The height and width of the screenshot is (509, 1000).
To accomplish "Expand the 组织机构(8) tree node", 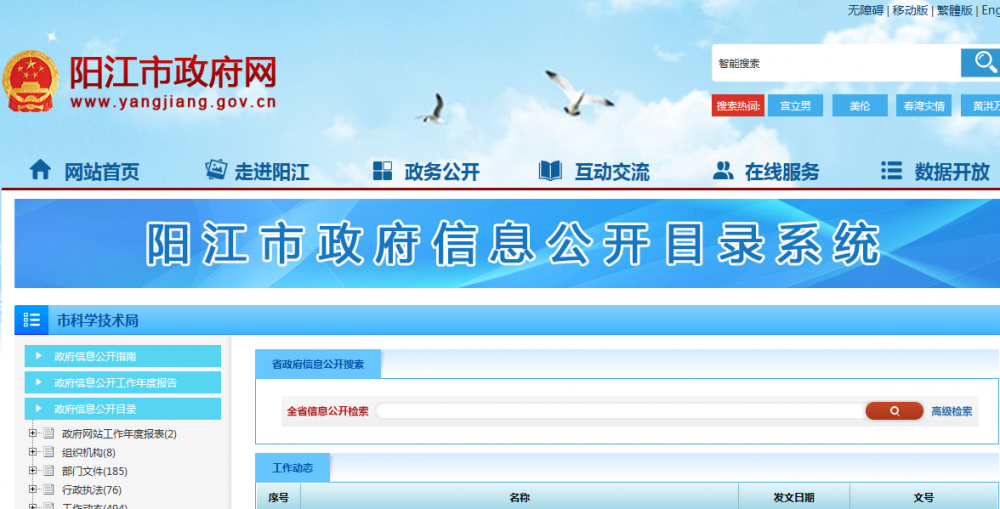I will [33, 452].
